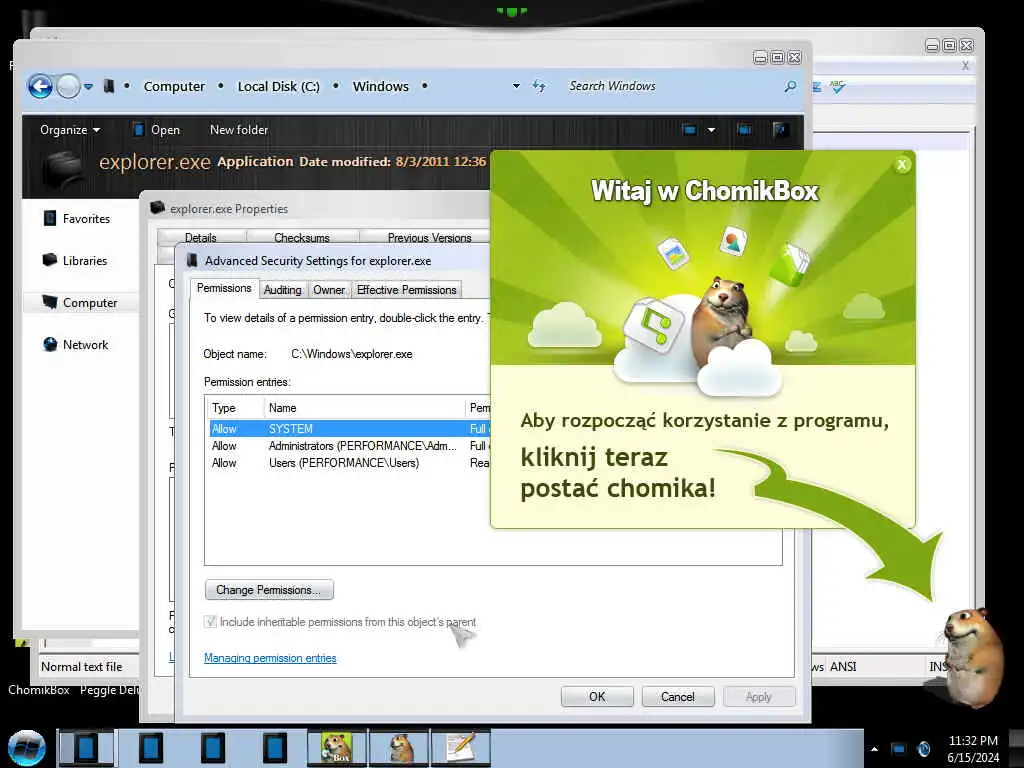Click the network tray icon
Image resolution: width=1024 pixels, height=768 pixels.
899,748
